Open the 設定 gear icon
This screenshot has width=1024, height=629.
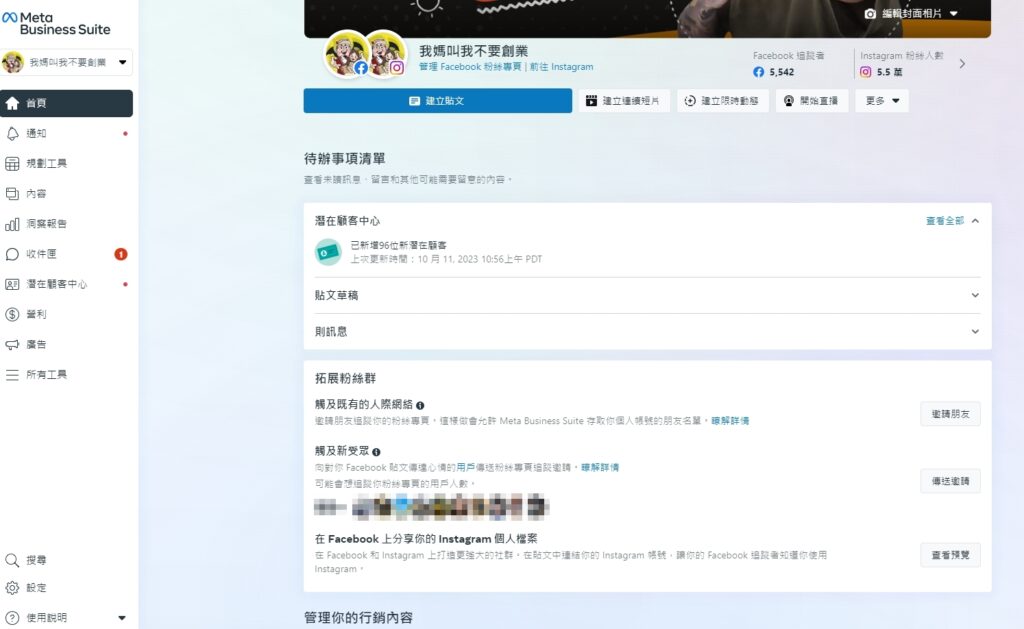(x=12, y=588)
